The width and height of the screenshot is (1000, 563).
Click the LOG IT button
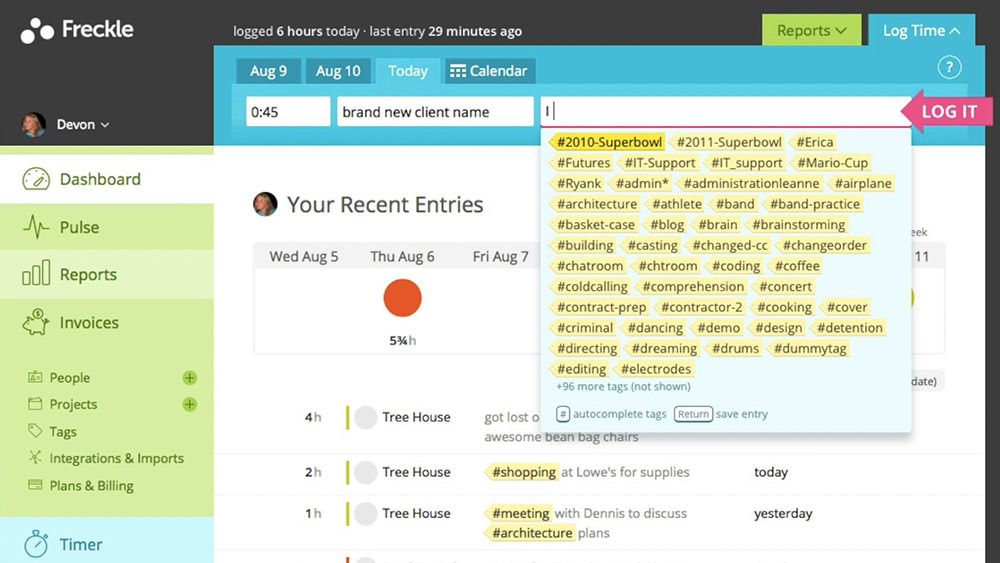click(948, 111)
